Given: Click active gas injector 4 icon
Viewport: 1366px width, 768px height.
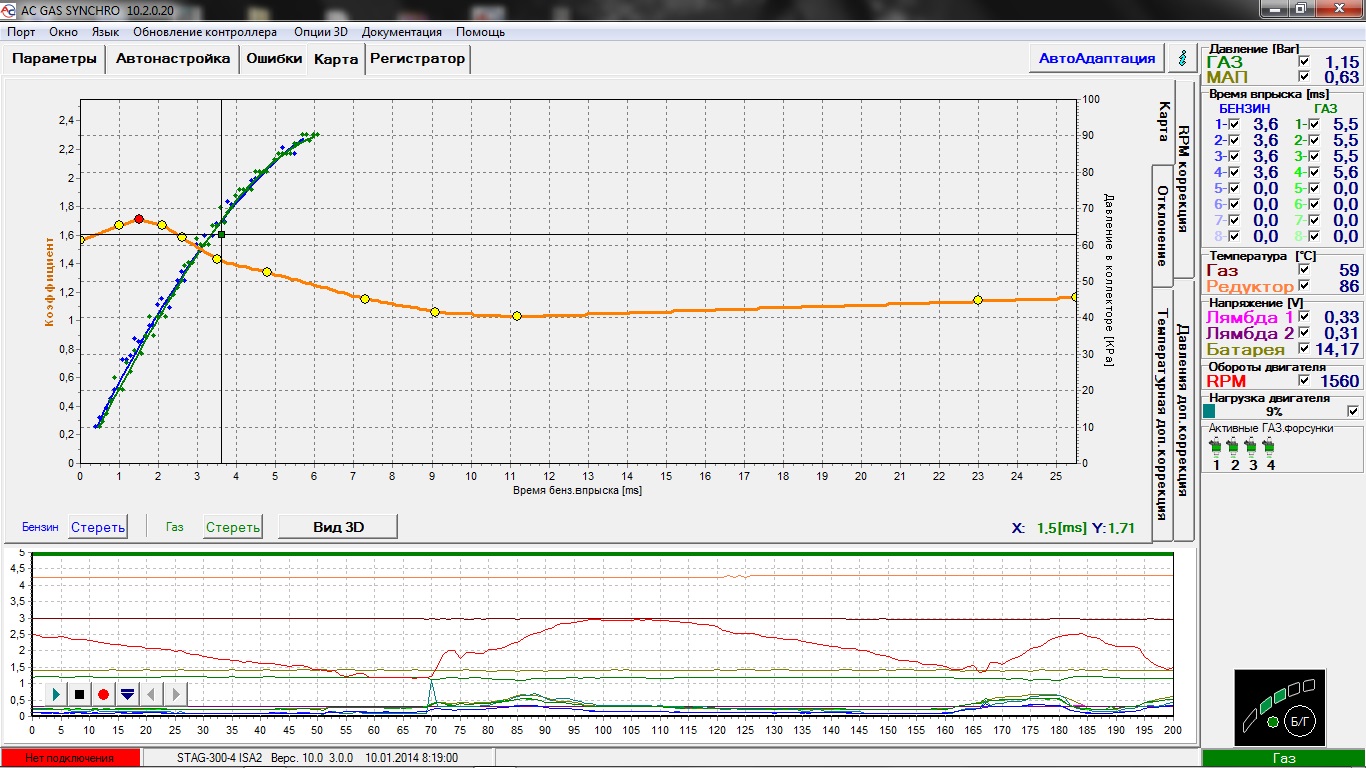Looking at the screenshot, I should tap(1270, 447).
